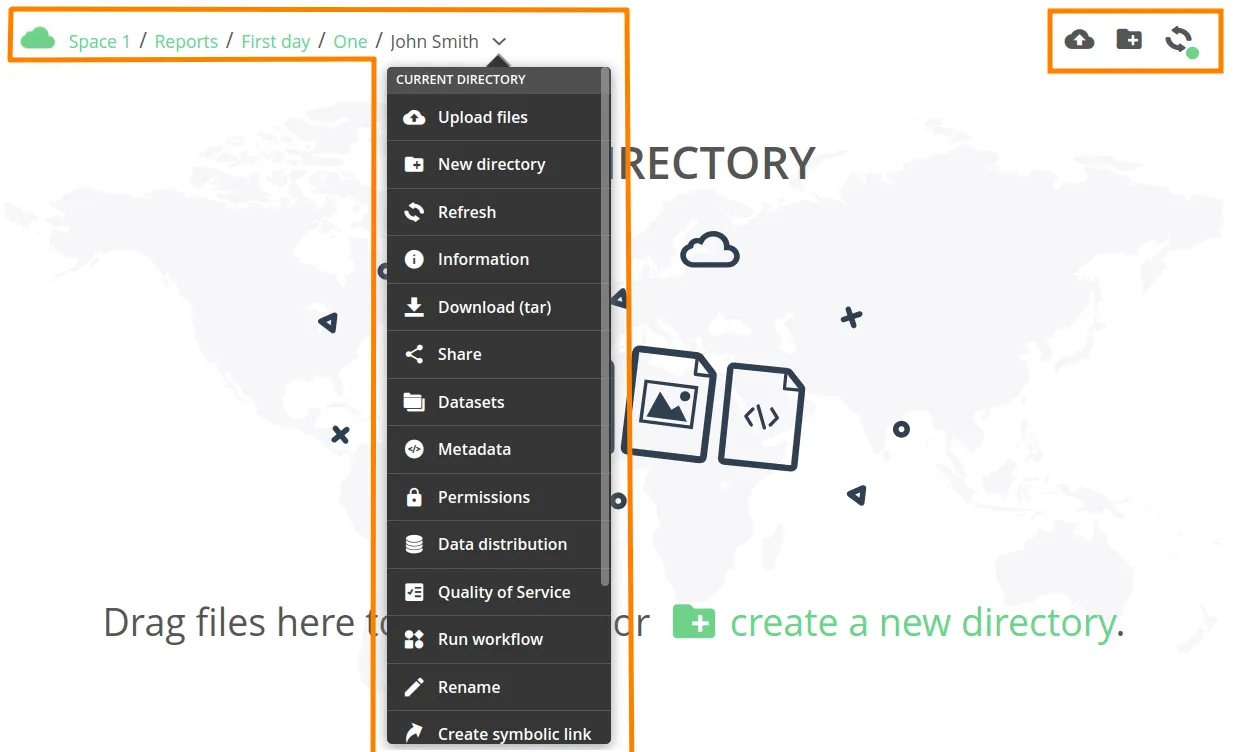Click the new directory icon in top-right toolbar
The width and height of the screenshot is (1247, 752).
tap(1129, 40)
